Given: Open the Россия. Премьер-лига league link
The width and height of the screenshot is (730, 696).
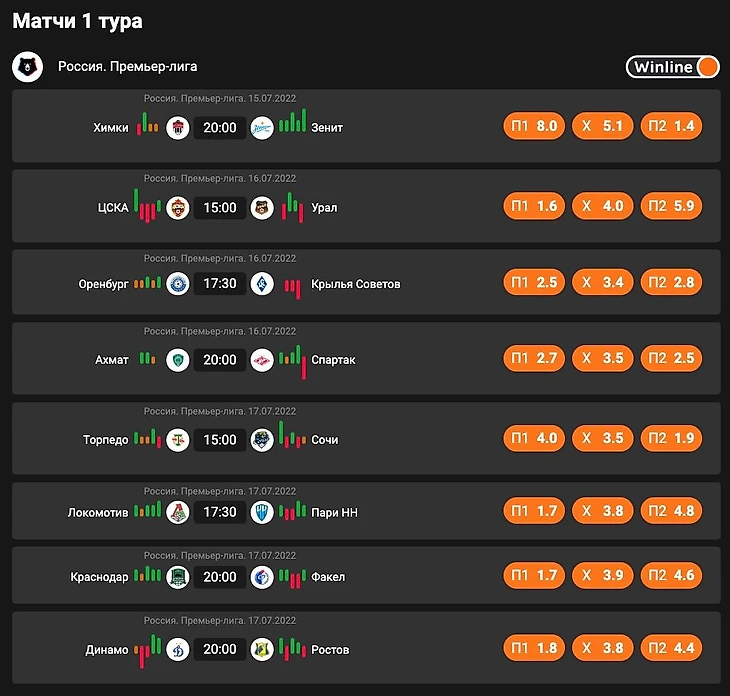Looking at the screenshot, I should 127,67.
